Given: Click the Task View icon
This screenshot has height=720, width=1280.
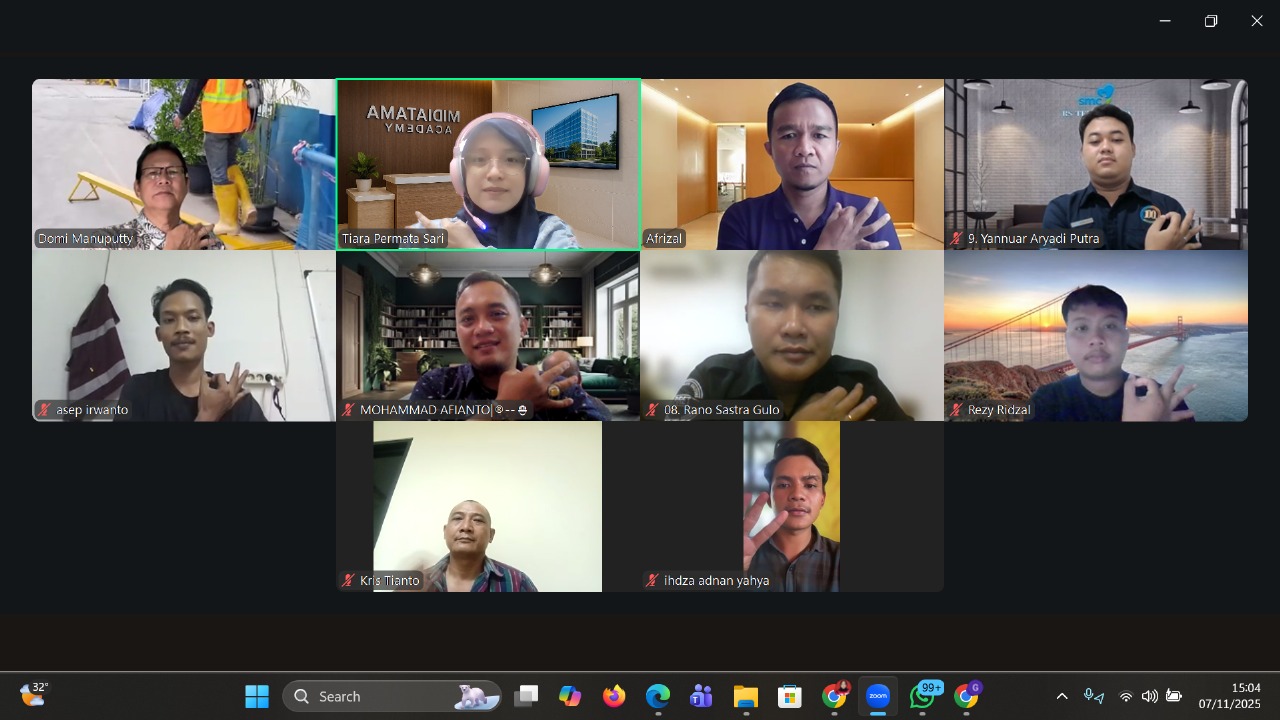Looking at the screenshot, I should click(x=526, y=696).
